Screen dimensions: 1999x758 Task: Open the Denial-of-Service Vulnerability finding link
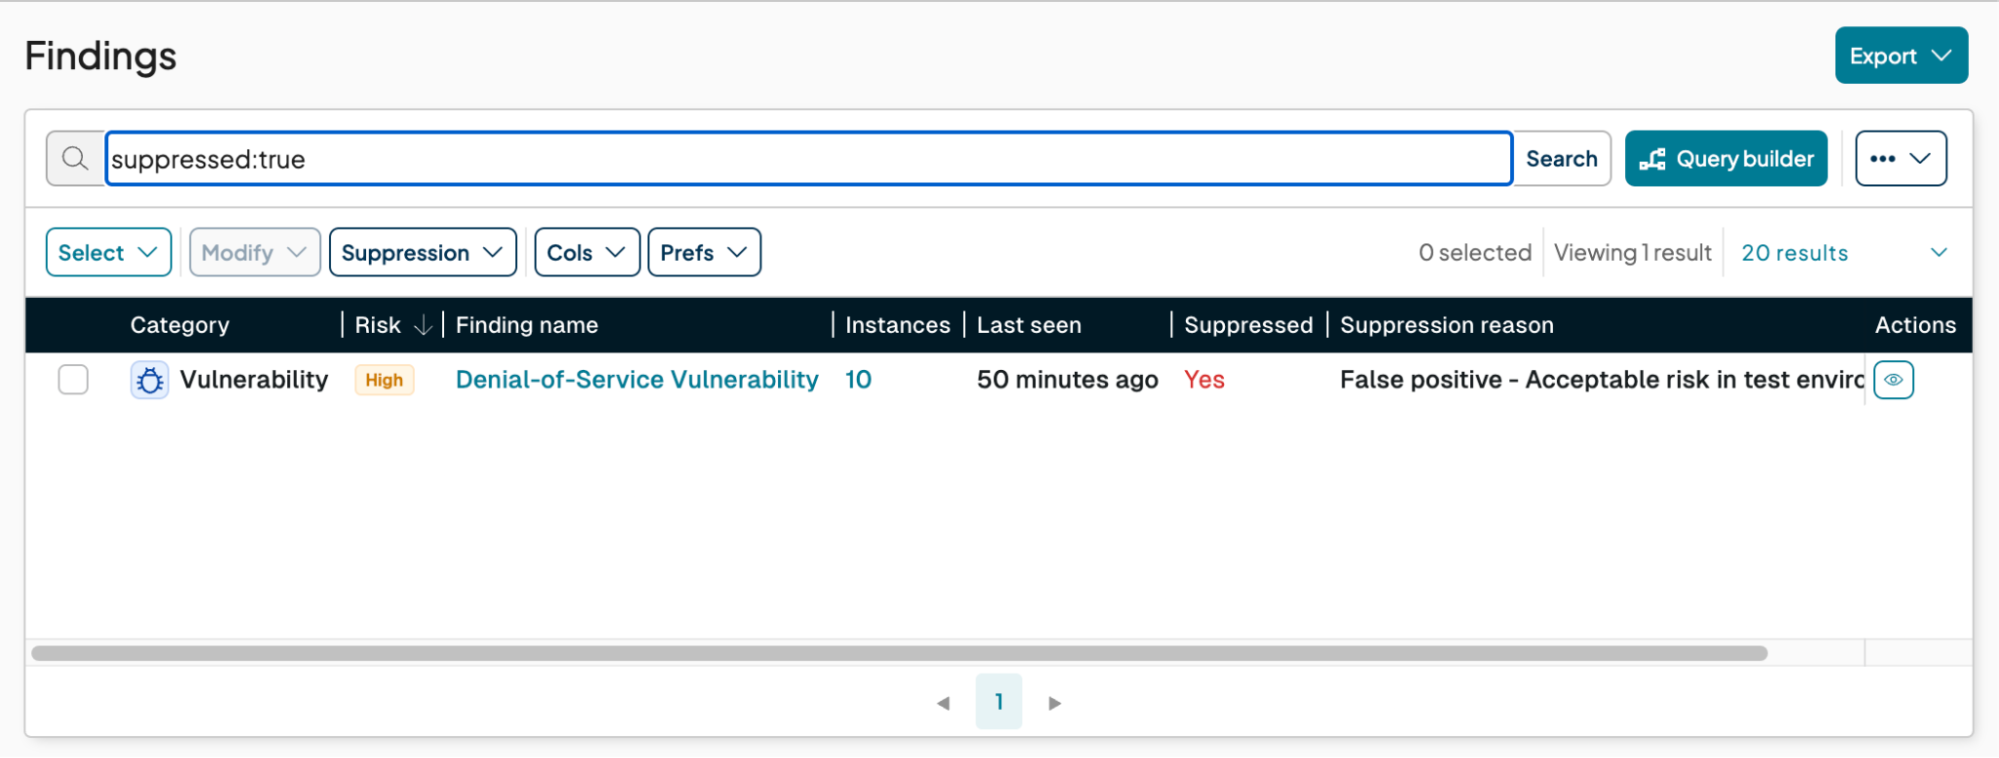(637, 380)
